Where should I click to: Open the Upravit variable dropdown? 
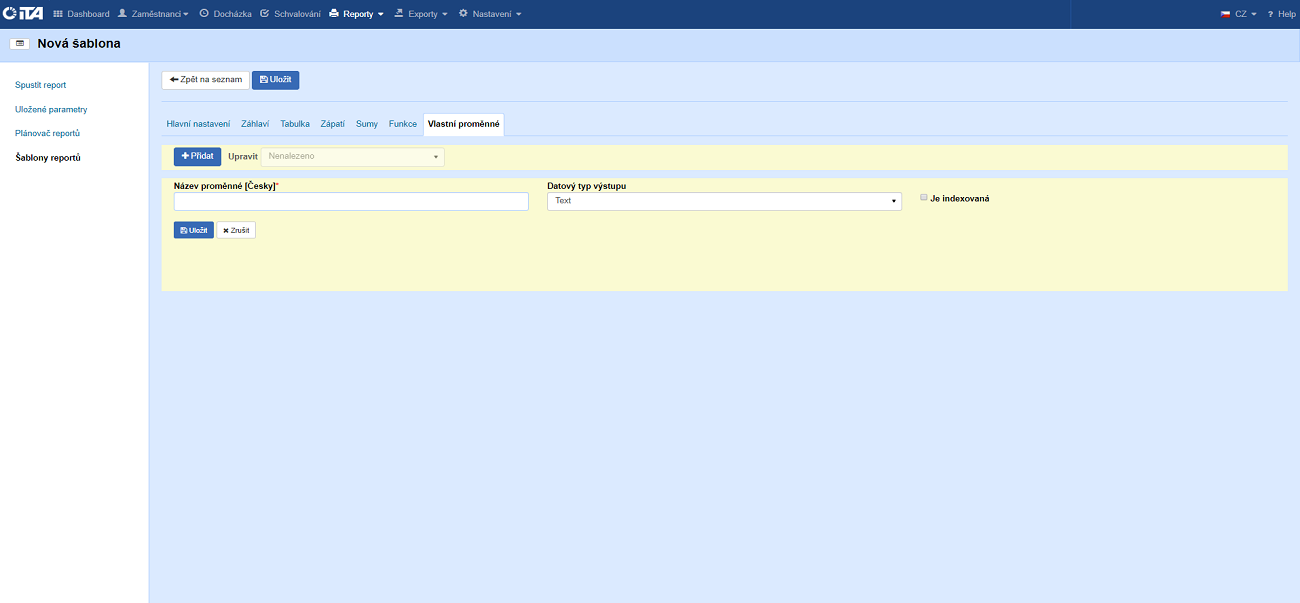[x=352, y=157]
